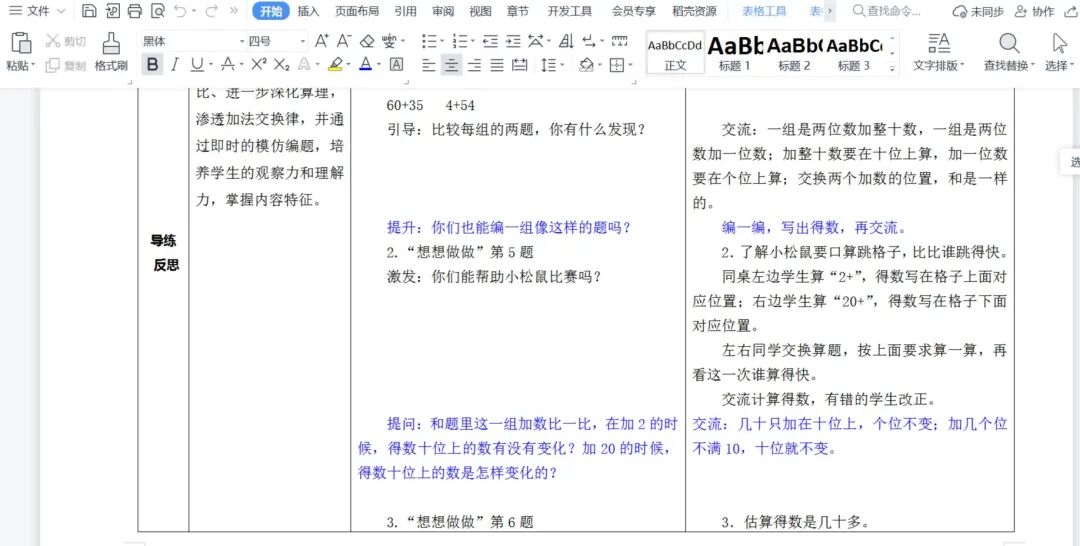Click the share/export icon at top right
The width and height of the screenshot is (1080, 546).
[x=1073, y=11]
